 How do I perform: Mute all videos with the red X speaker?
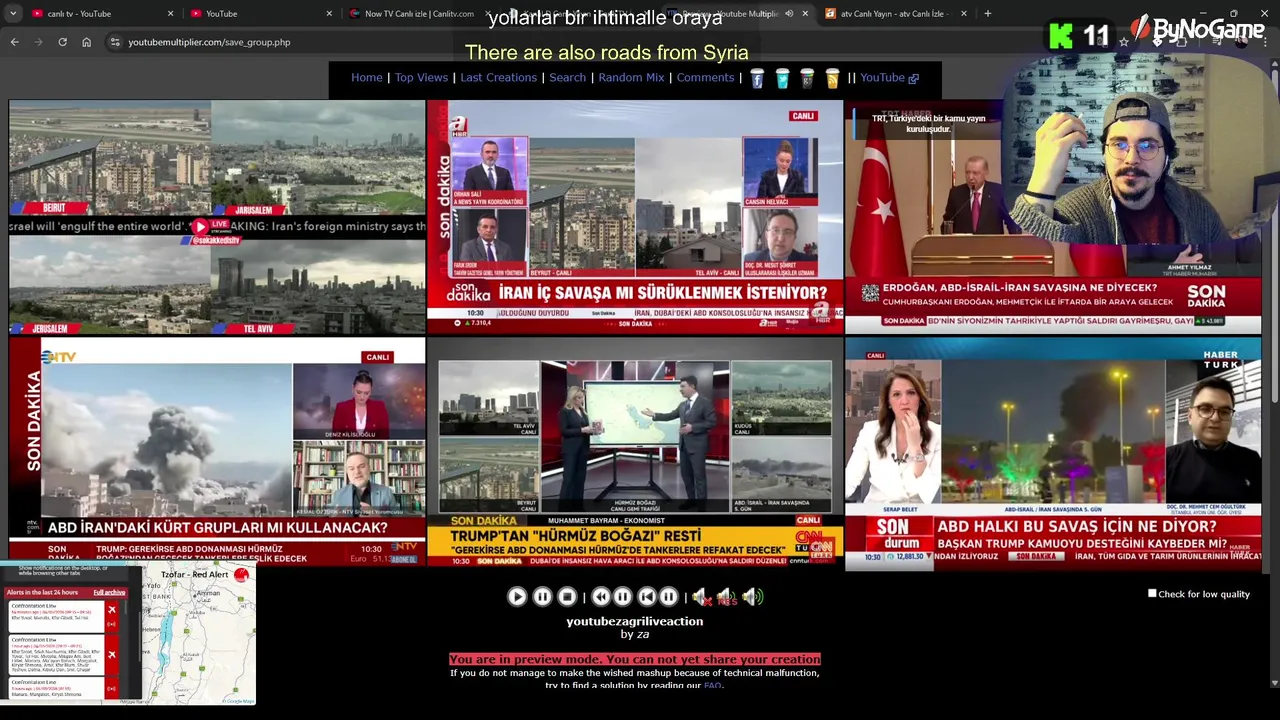coord(702,597)
